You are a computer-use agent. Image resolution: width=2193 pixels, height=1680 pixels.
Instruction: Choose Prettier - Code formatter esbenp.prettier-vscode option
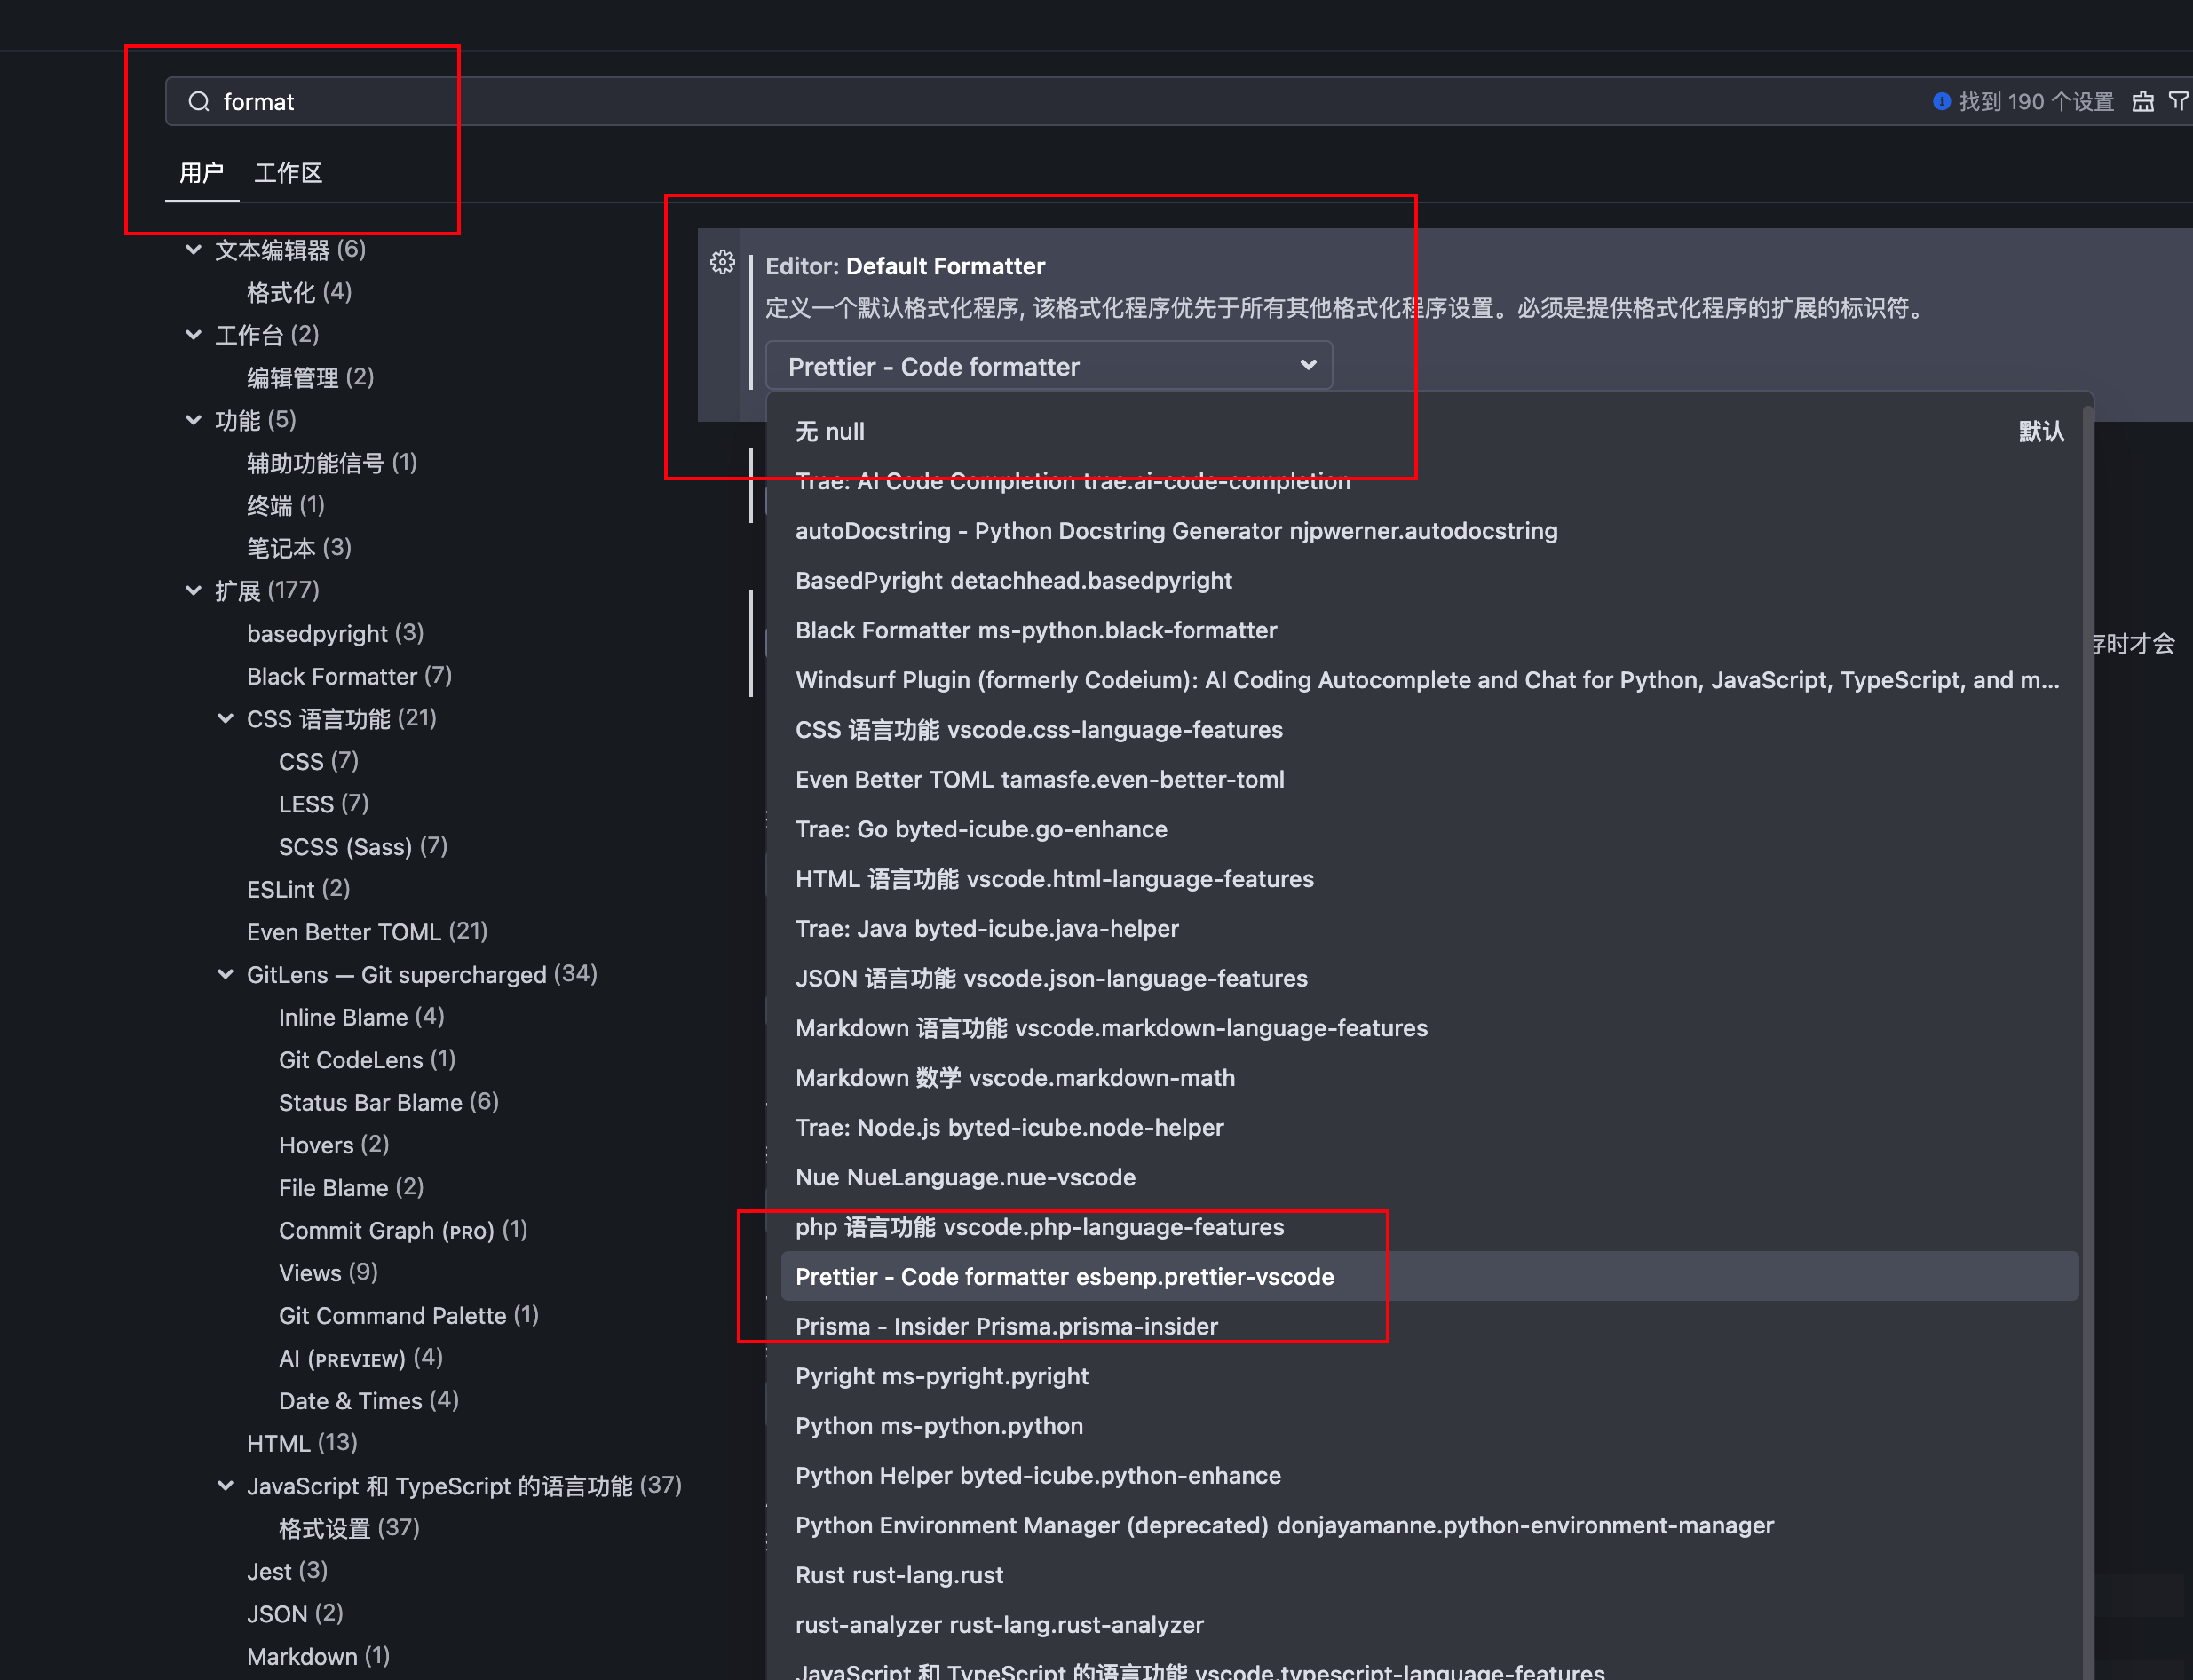click(x=1430, y=1276)
